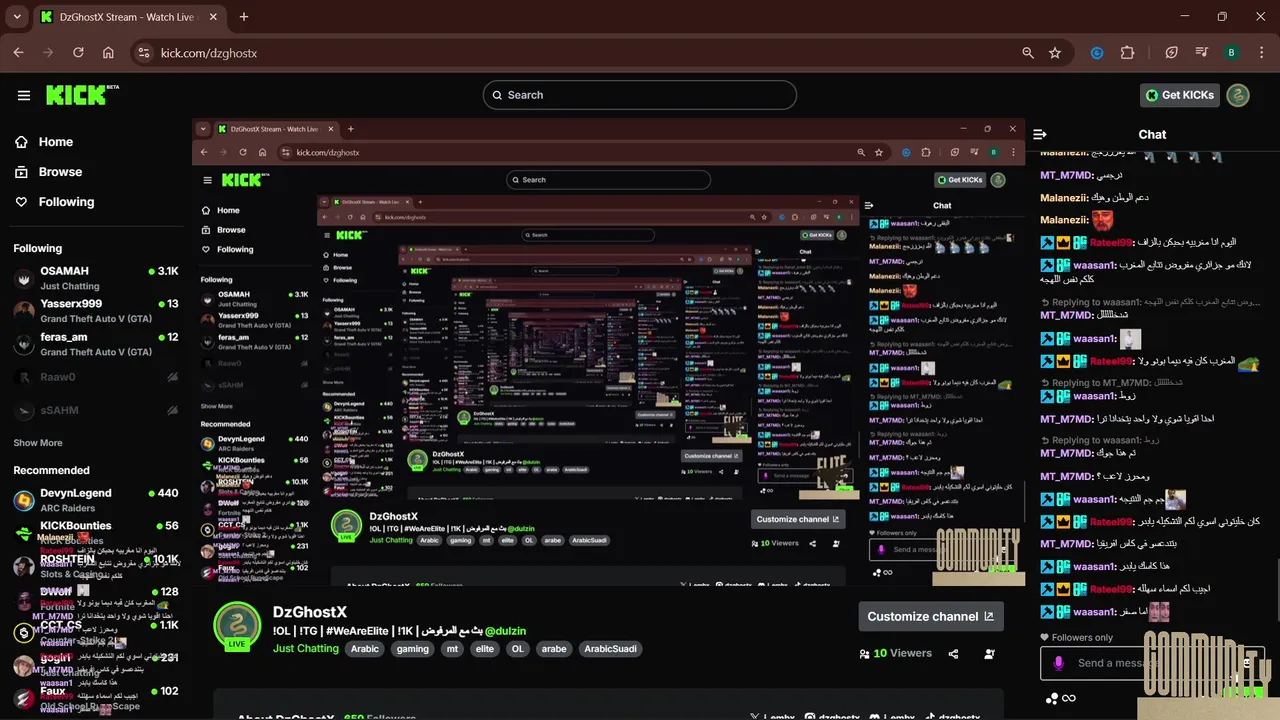Open offline channel sSAHM in outer sidebar
1280x720 pixels.
pyautogui.click(x=96, y=410)
